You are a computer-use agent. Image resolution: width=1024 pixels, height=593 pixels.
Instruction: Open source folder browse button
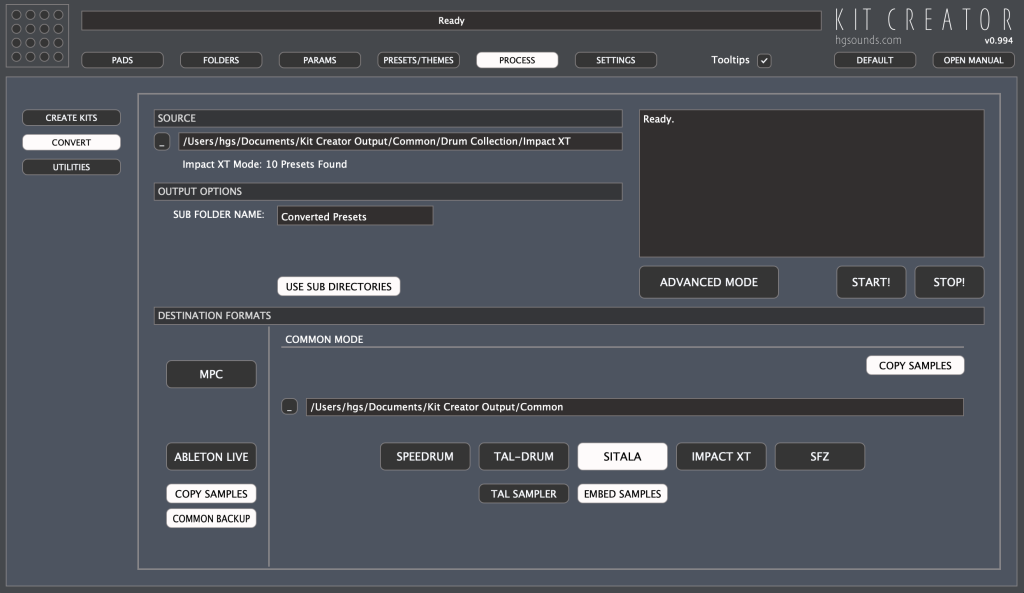point(162,142)
